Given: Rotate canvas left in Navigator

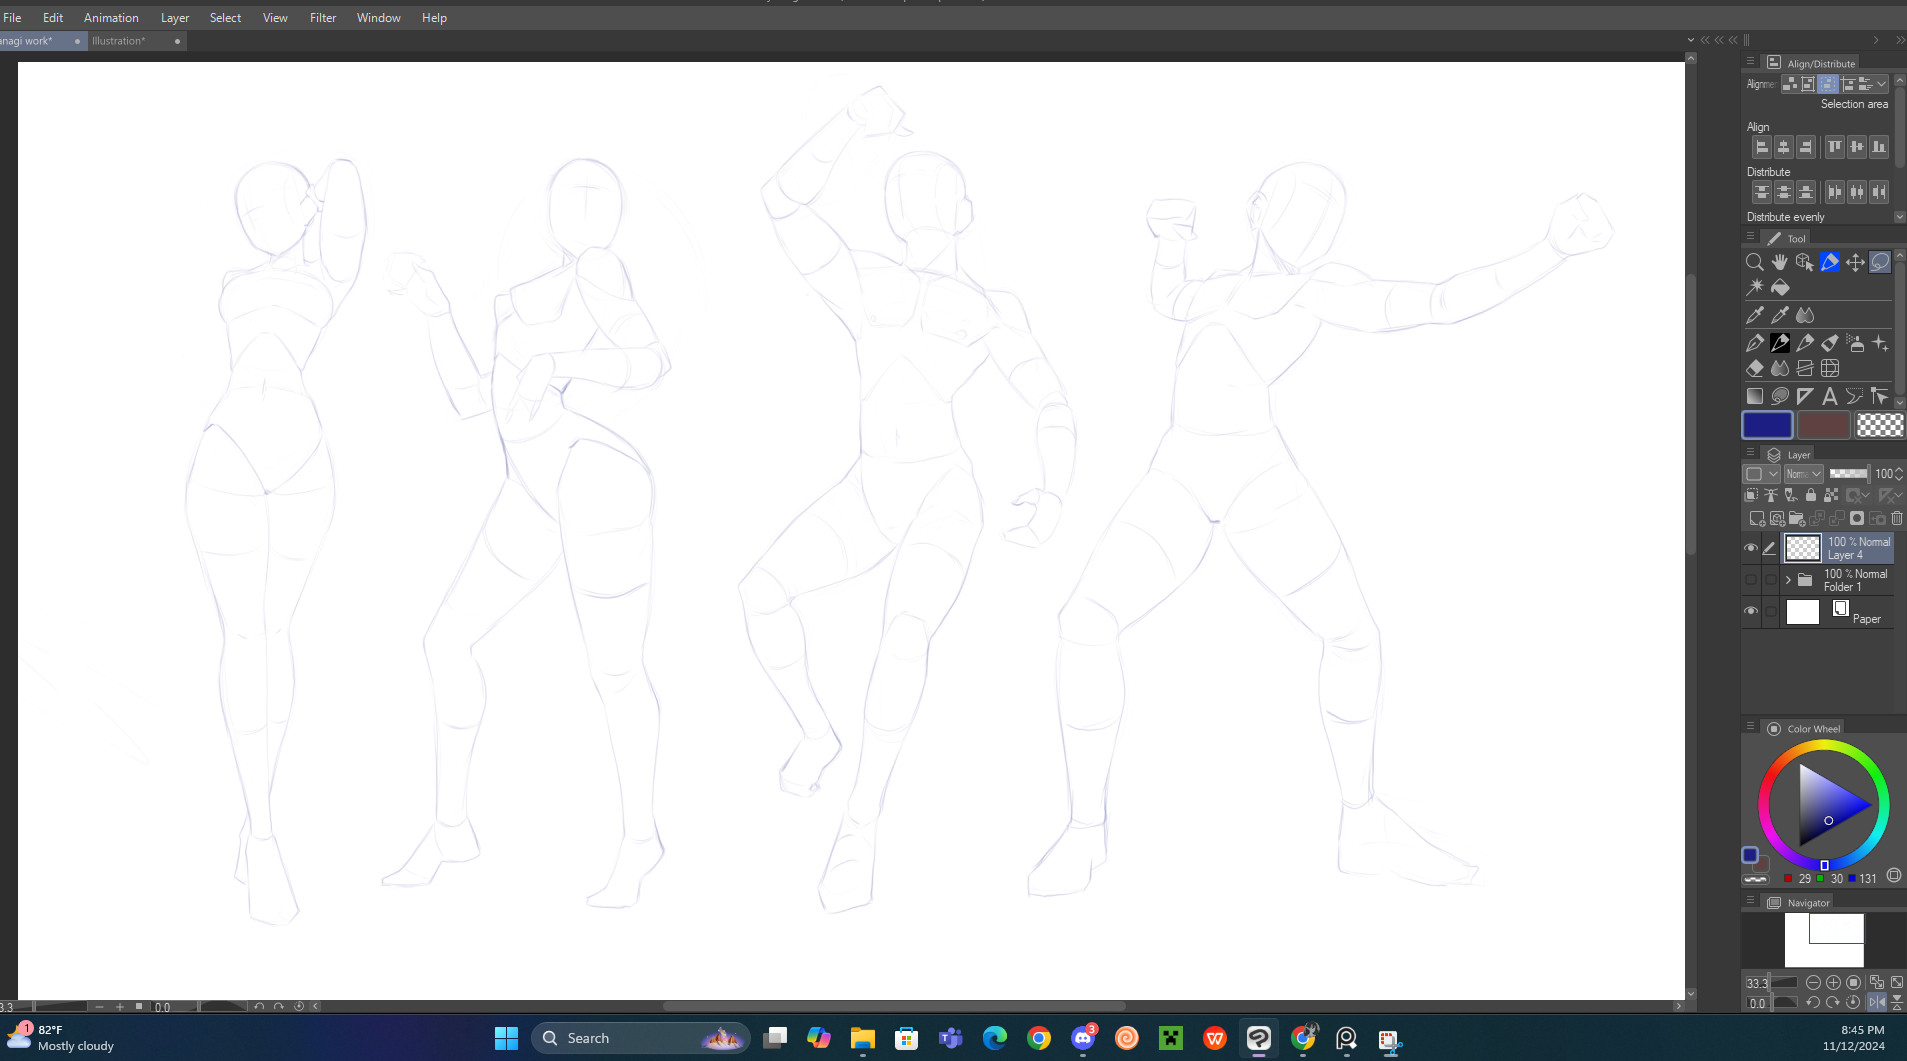Looking at the screenshot, I should pos(1812,1002).
